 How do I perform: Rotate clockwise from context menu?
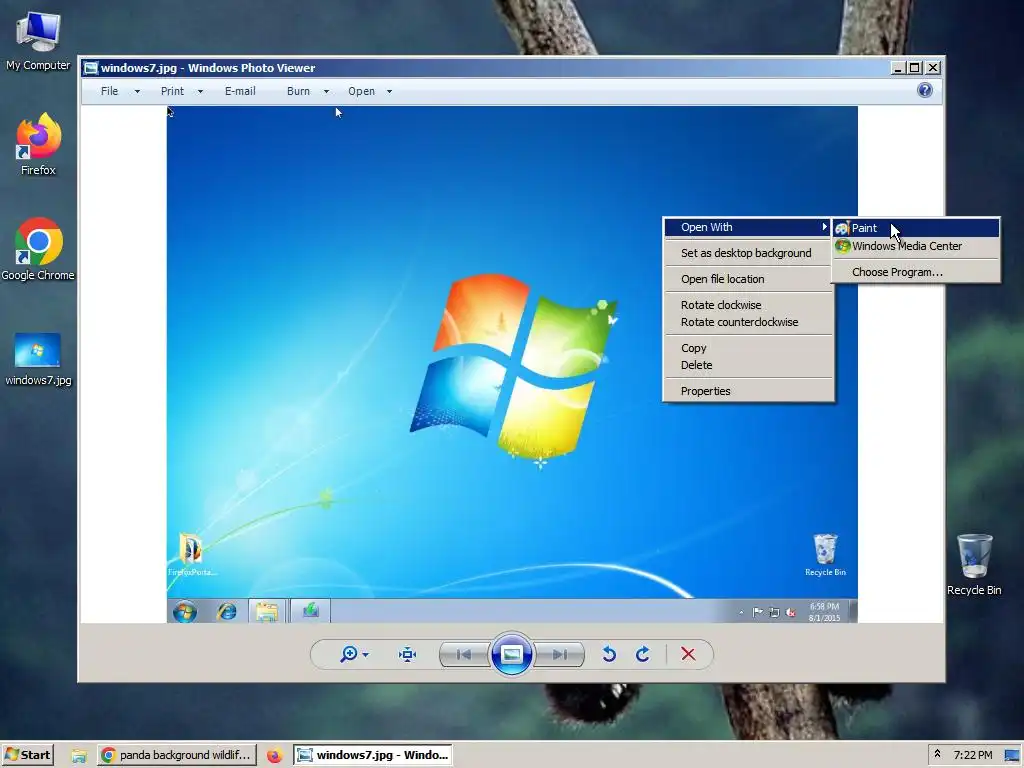tap(748, 305)
